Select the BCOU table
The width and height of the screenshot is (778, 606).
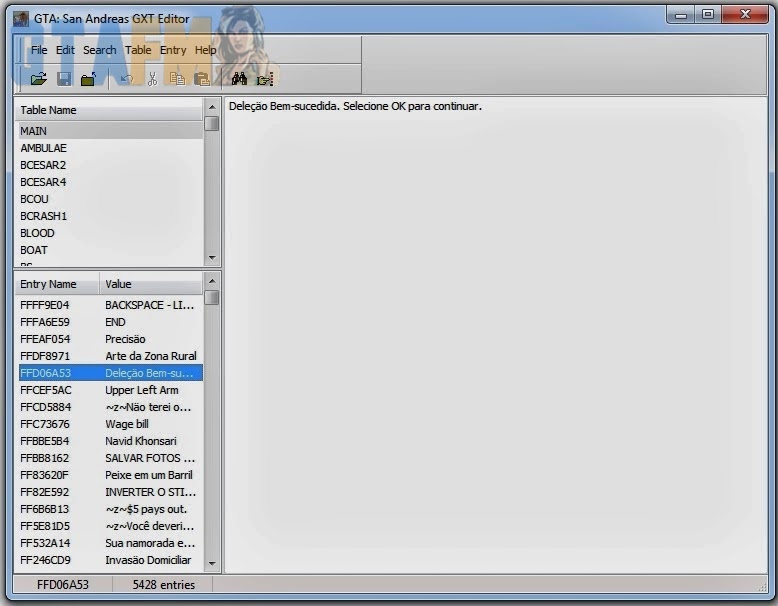[109, 199]
